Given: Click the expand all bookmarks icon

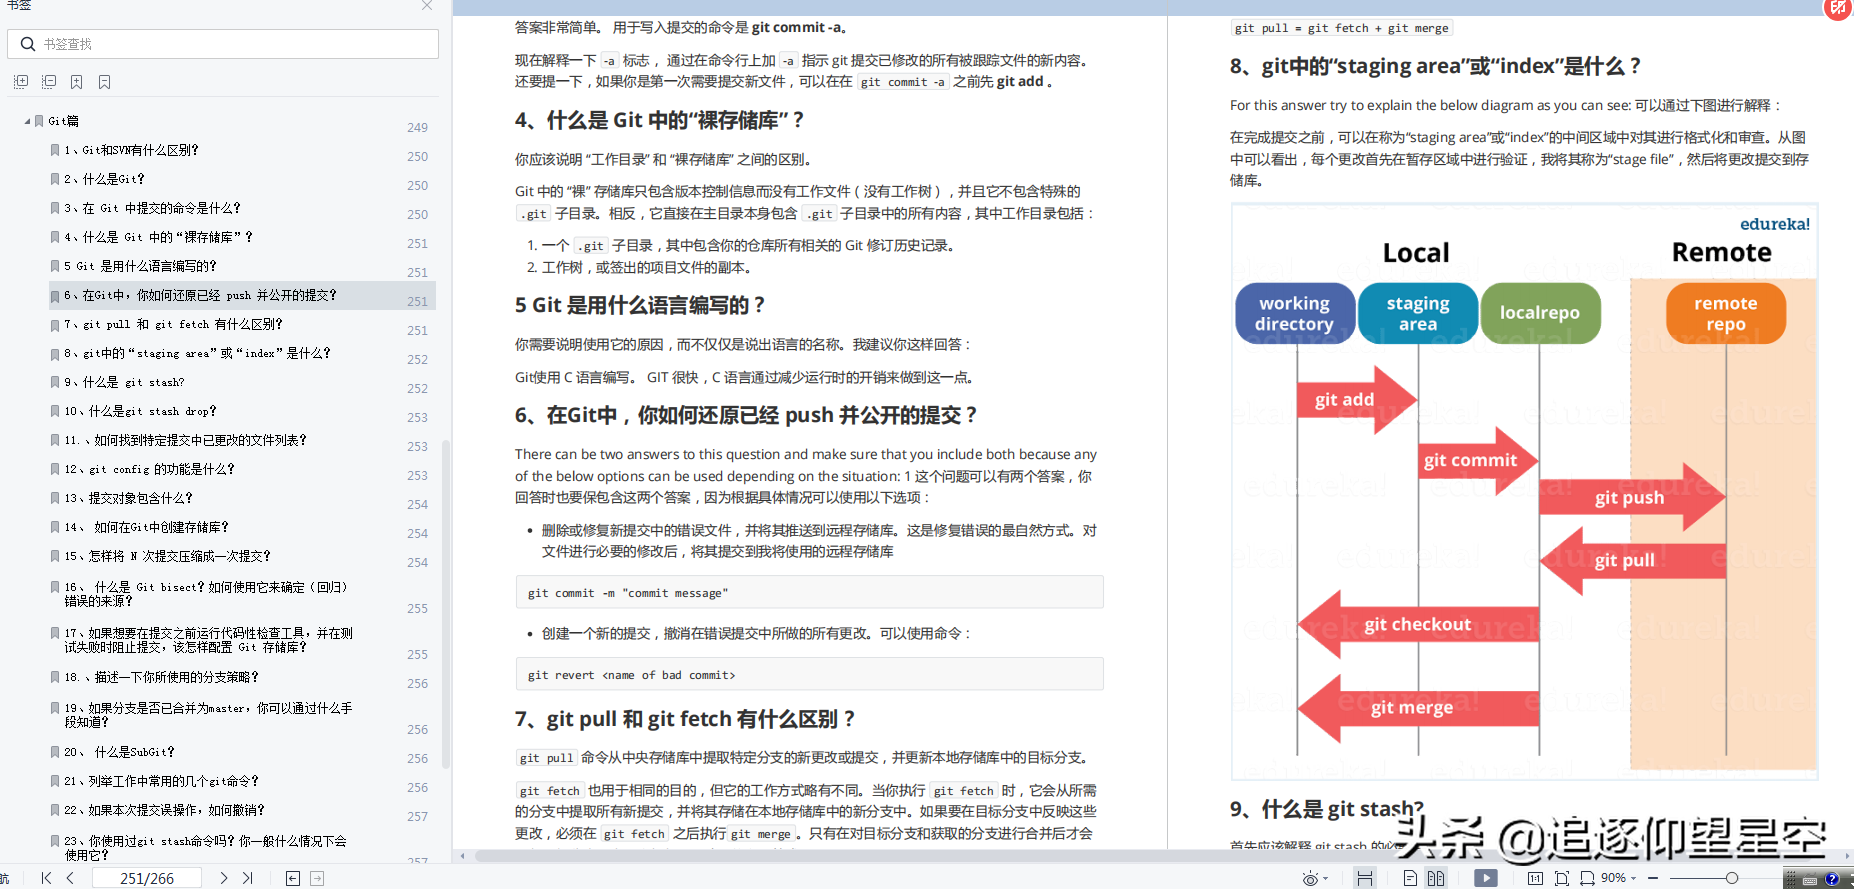Looking at the screenshot, I should [x=21, y=82].
